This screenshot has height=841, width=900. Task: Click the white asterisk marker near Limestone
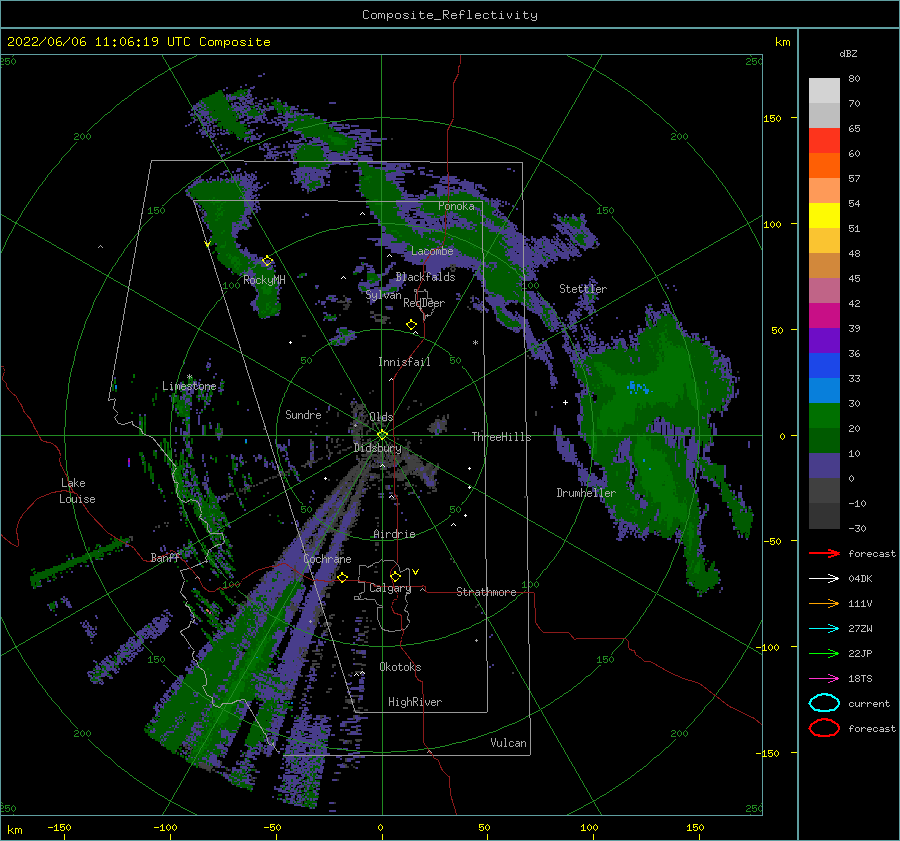(x=189, y=377)
